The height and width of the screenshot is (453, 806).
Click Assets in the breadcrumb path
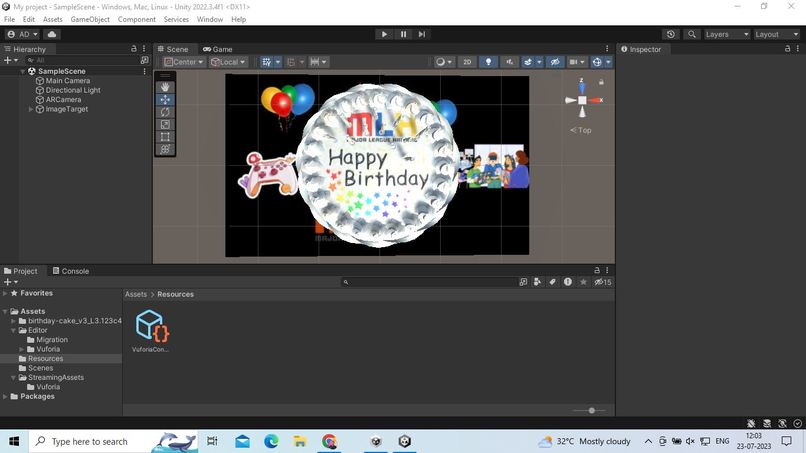[x=136, y=294]
